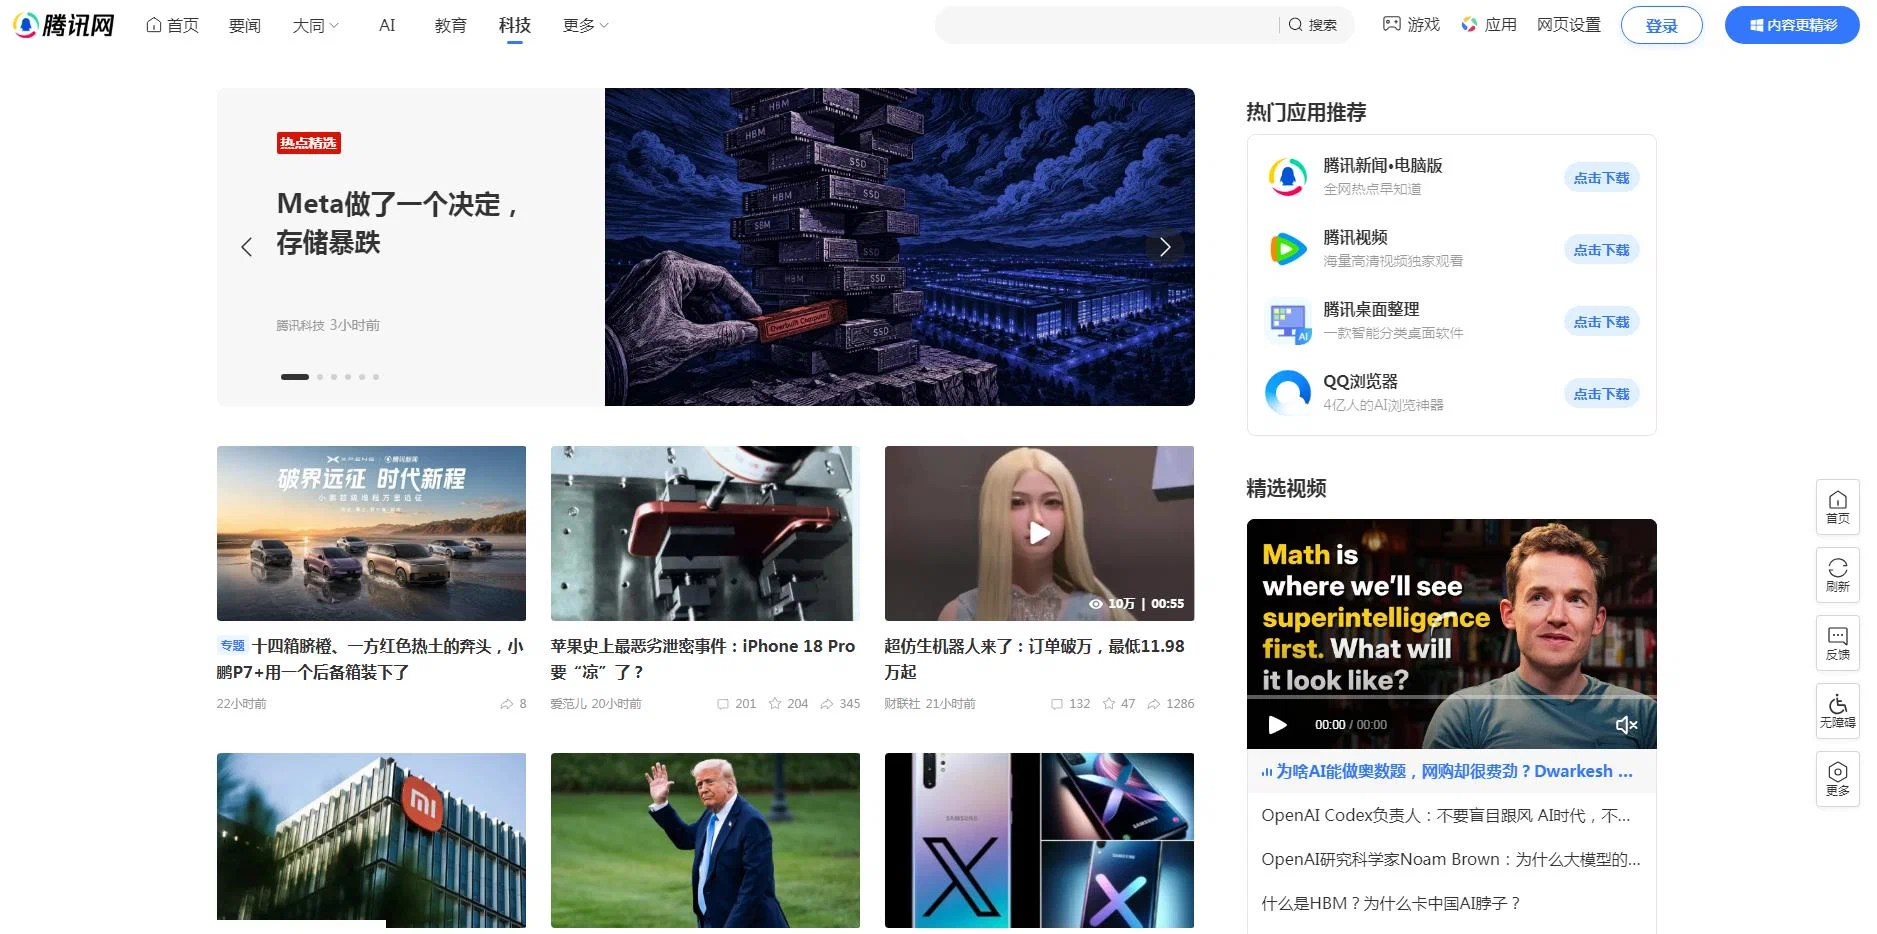
Task: Open the 首页 nav item with home icon
Action: [172, 25]
